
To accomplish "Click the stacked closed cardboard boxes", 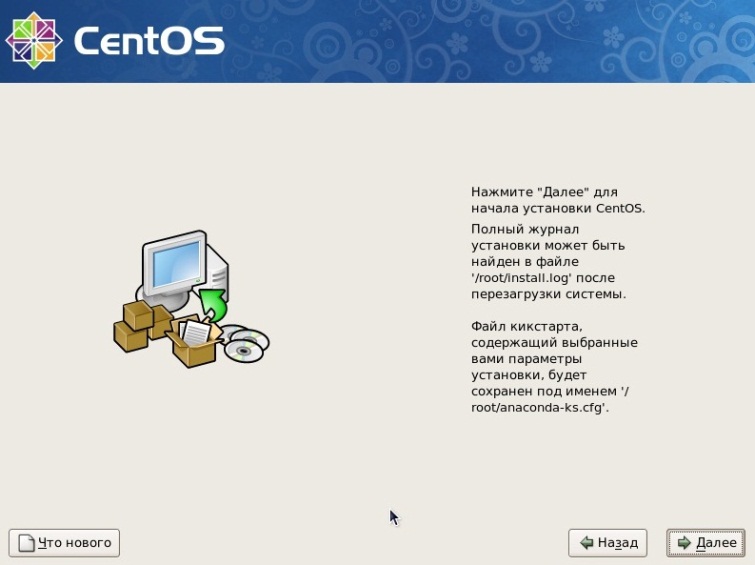I will (140, 326).
